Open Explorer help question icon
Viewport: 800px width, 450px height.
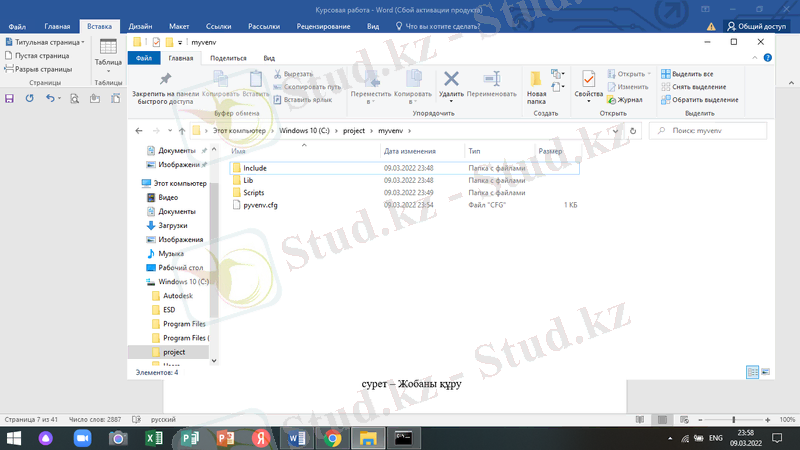[767, 58]
